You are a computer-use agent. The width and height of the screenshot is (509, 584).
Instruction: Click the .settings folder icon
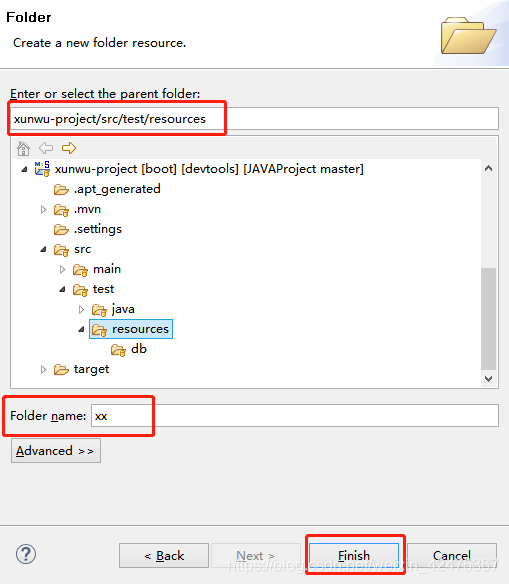point(61,229)
